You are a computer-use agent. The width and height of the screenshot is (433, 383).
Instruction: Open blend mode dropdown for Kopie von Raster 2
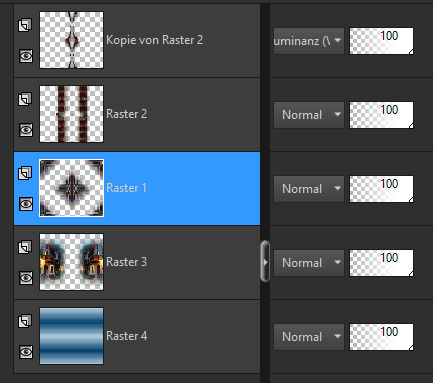pyautogui.click(x=309, y=41)
